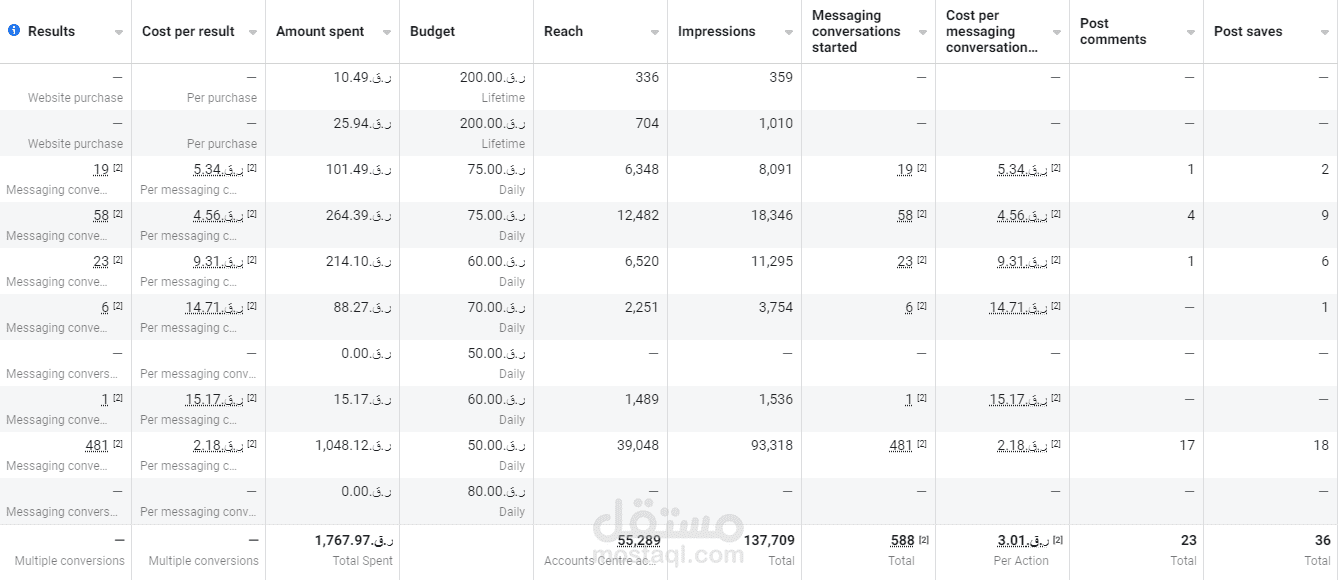Click the info icon beside Results
1338x580 pixels.
click(x=14, y=31)
